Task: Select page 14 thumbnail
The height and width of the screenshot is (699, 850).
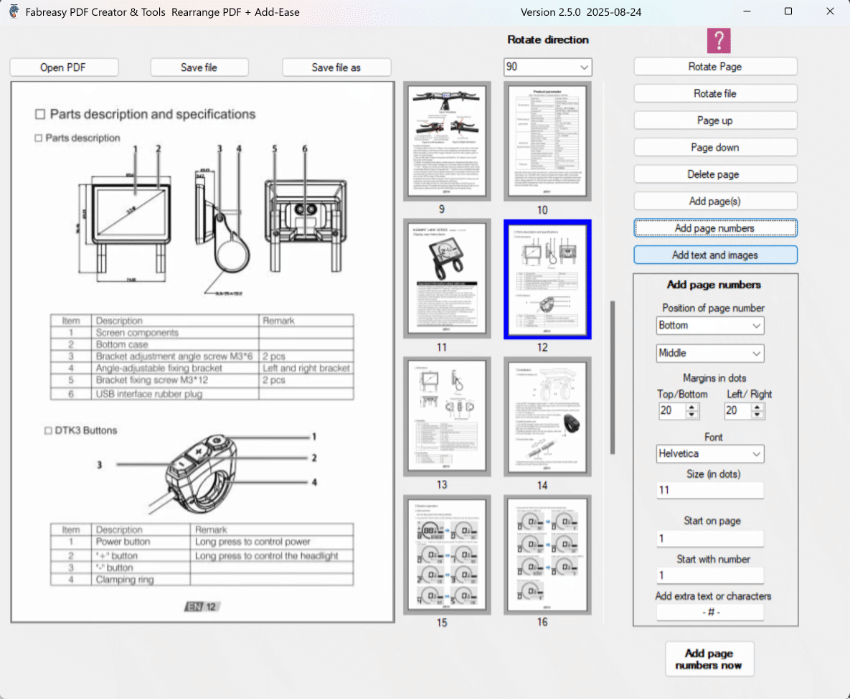Action: 542,418
